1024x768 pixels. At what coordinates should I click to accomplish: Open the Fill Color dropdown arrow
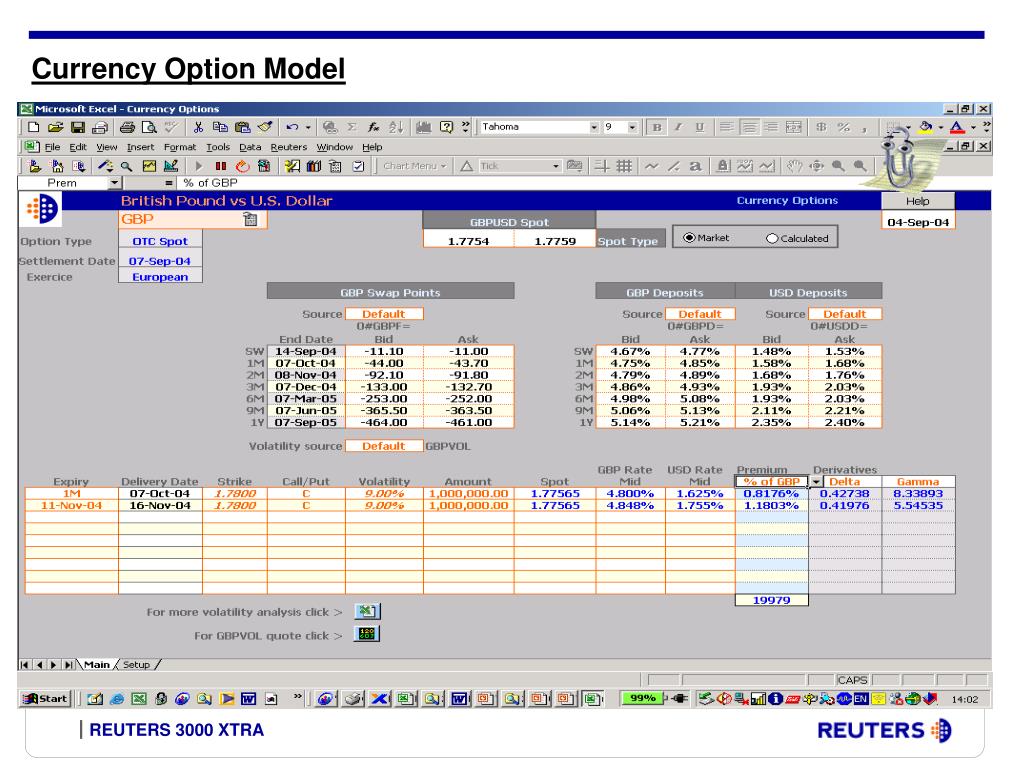click(940, 127)
